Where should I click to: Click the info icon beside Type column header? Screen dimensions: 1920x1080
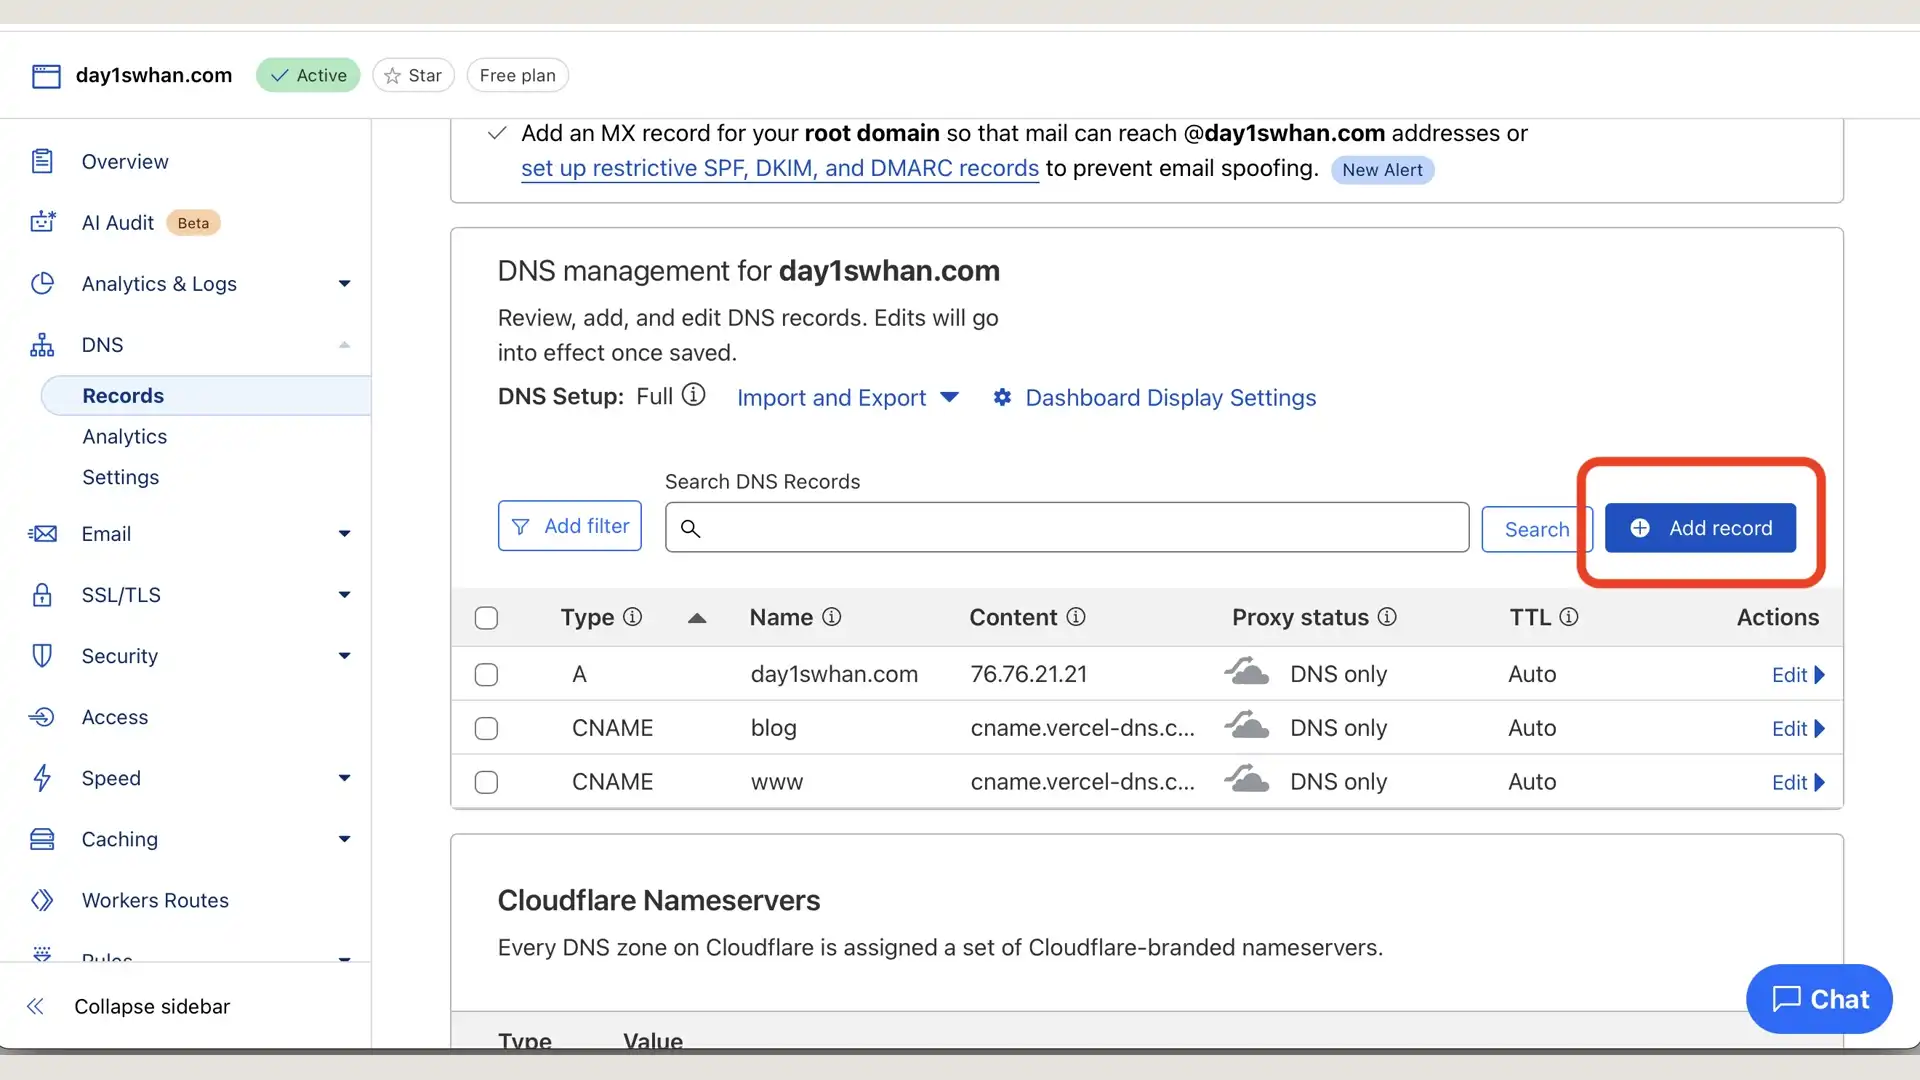[632, 617]
